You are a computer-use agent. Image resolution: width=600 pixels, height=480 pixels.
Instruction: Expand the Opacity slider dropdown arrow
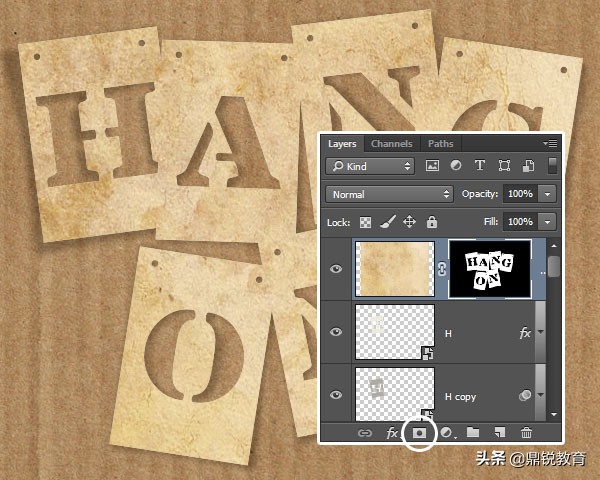point(548,194)
